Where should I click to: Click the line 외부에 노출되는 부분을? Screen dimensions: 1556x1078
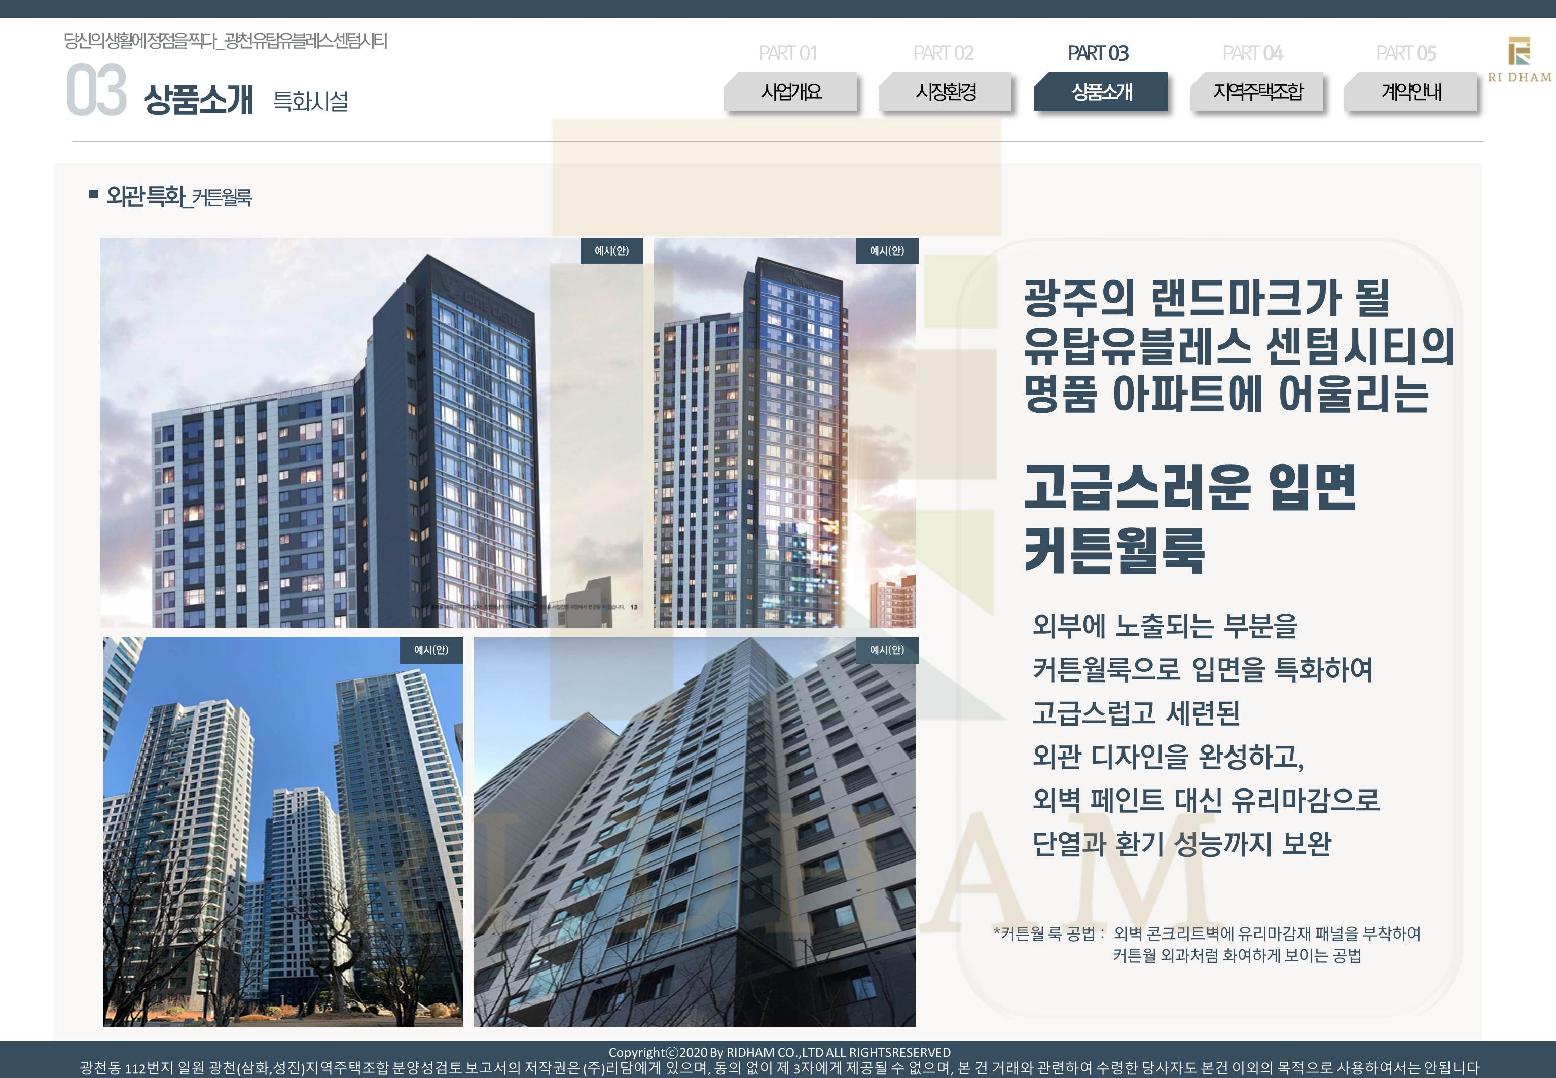coord(1165,626)
